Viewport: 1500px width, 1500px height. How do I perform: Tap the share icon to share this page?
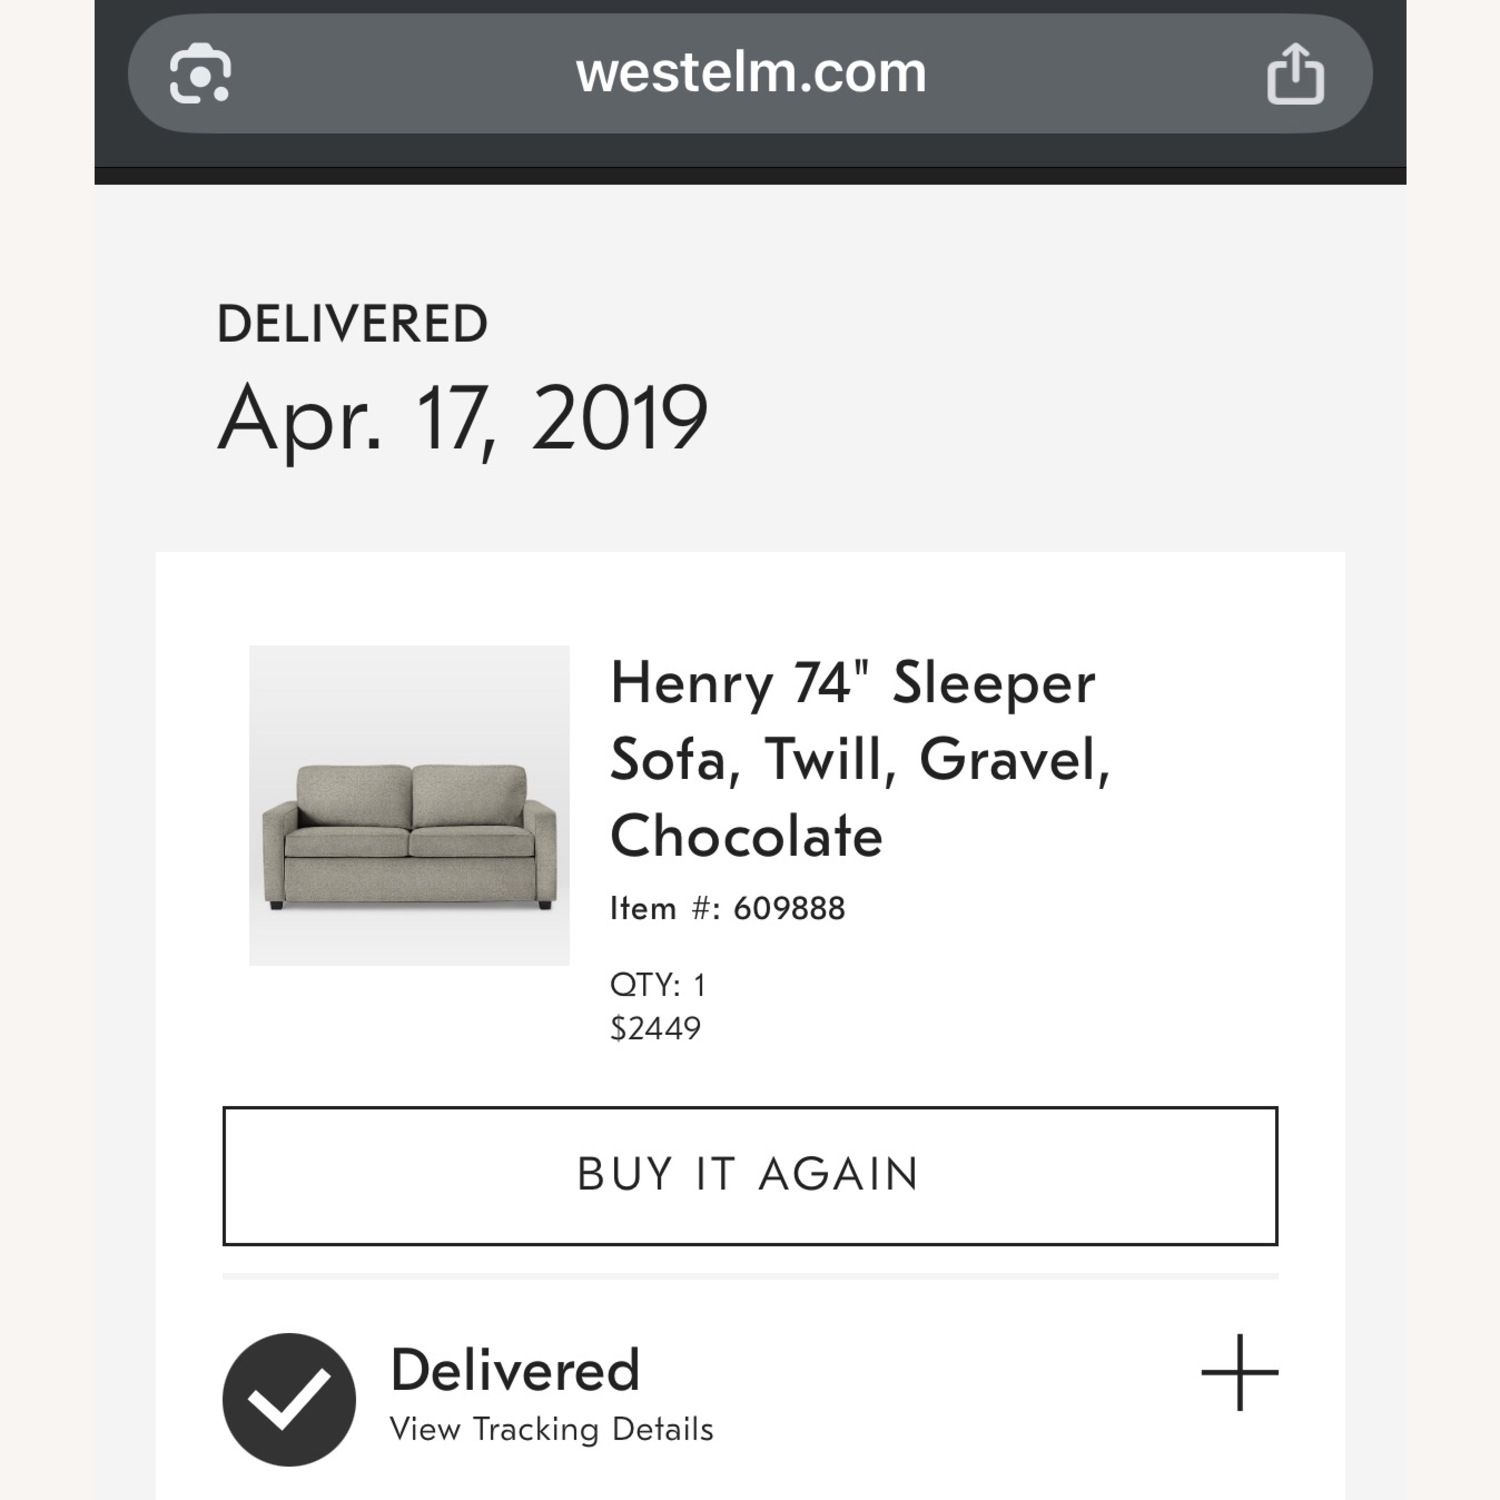(1295, 72)
